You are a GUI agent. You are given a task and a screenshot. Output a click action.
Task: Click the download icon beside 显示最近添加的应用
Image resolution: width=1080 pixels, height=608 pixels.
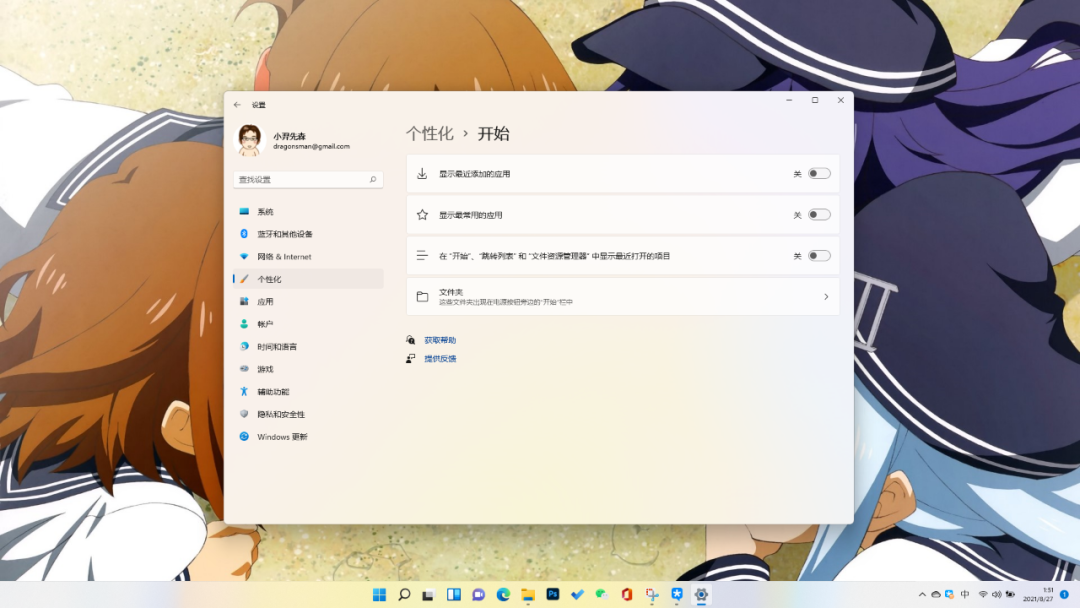click(422, 174)
